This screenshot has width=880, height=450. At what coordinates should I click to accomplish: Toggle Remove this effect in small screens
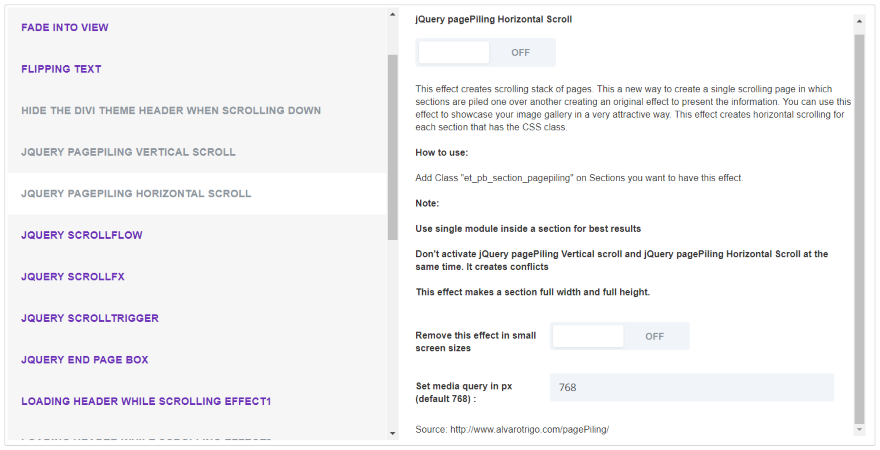click(620, 336)
